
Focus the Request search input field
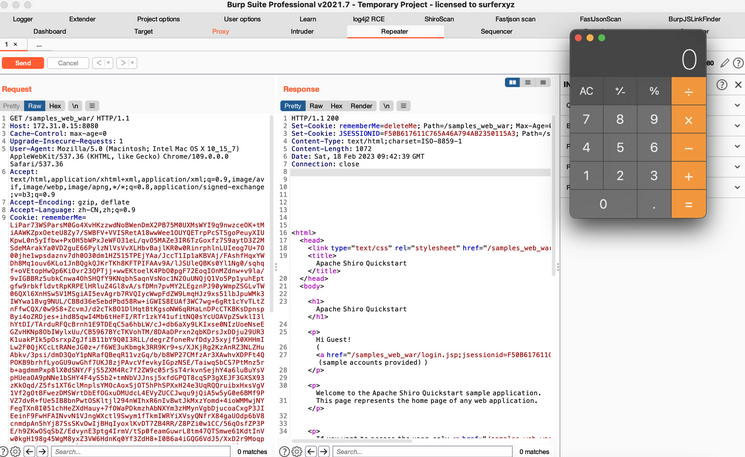[x=141, y=451]
